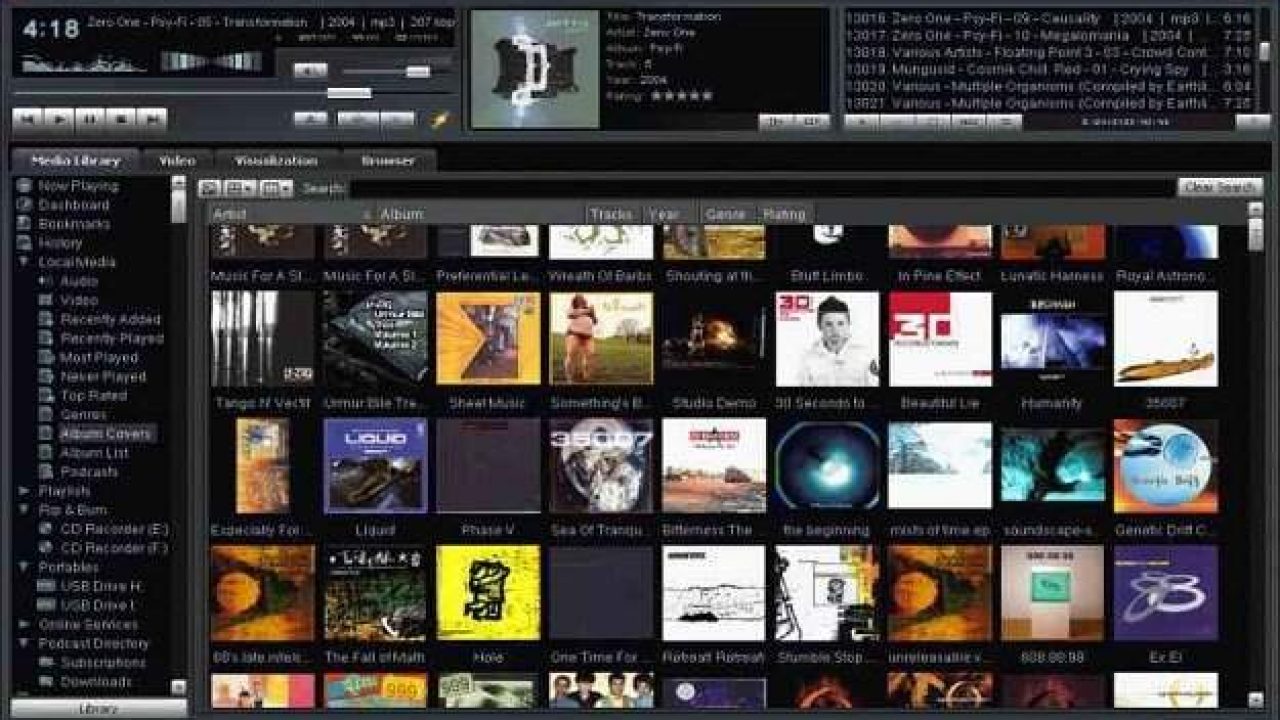Select the Ex:El album cover
The width and height of the screenshot is (1280, 720).
pos(1166,593)
